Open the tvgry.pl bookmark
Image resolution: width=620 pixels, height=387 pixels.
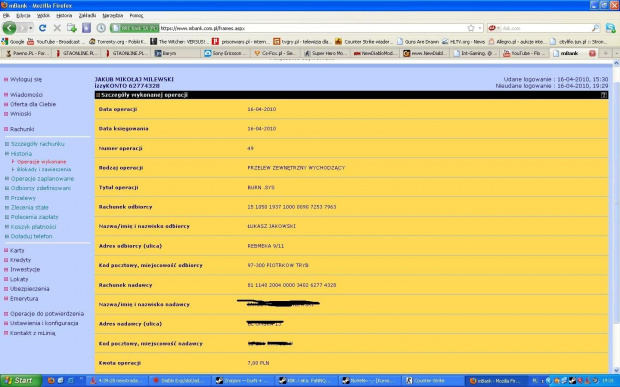[x=303, y=42]
